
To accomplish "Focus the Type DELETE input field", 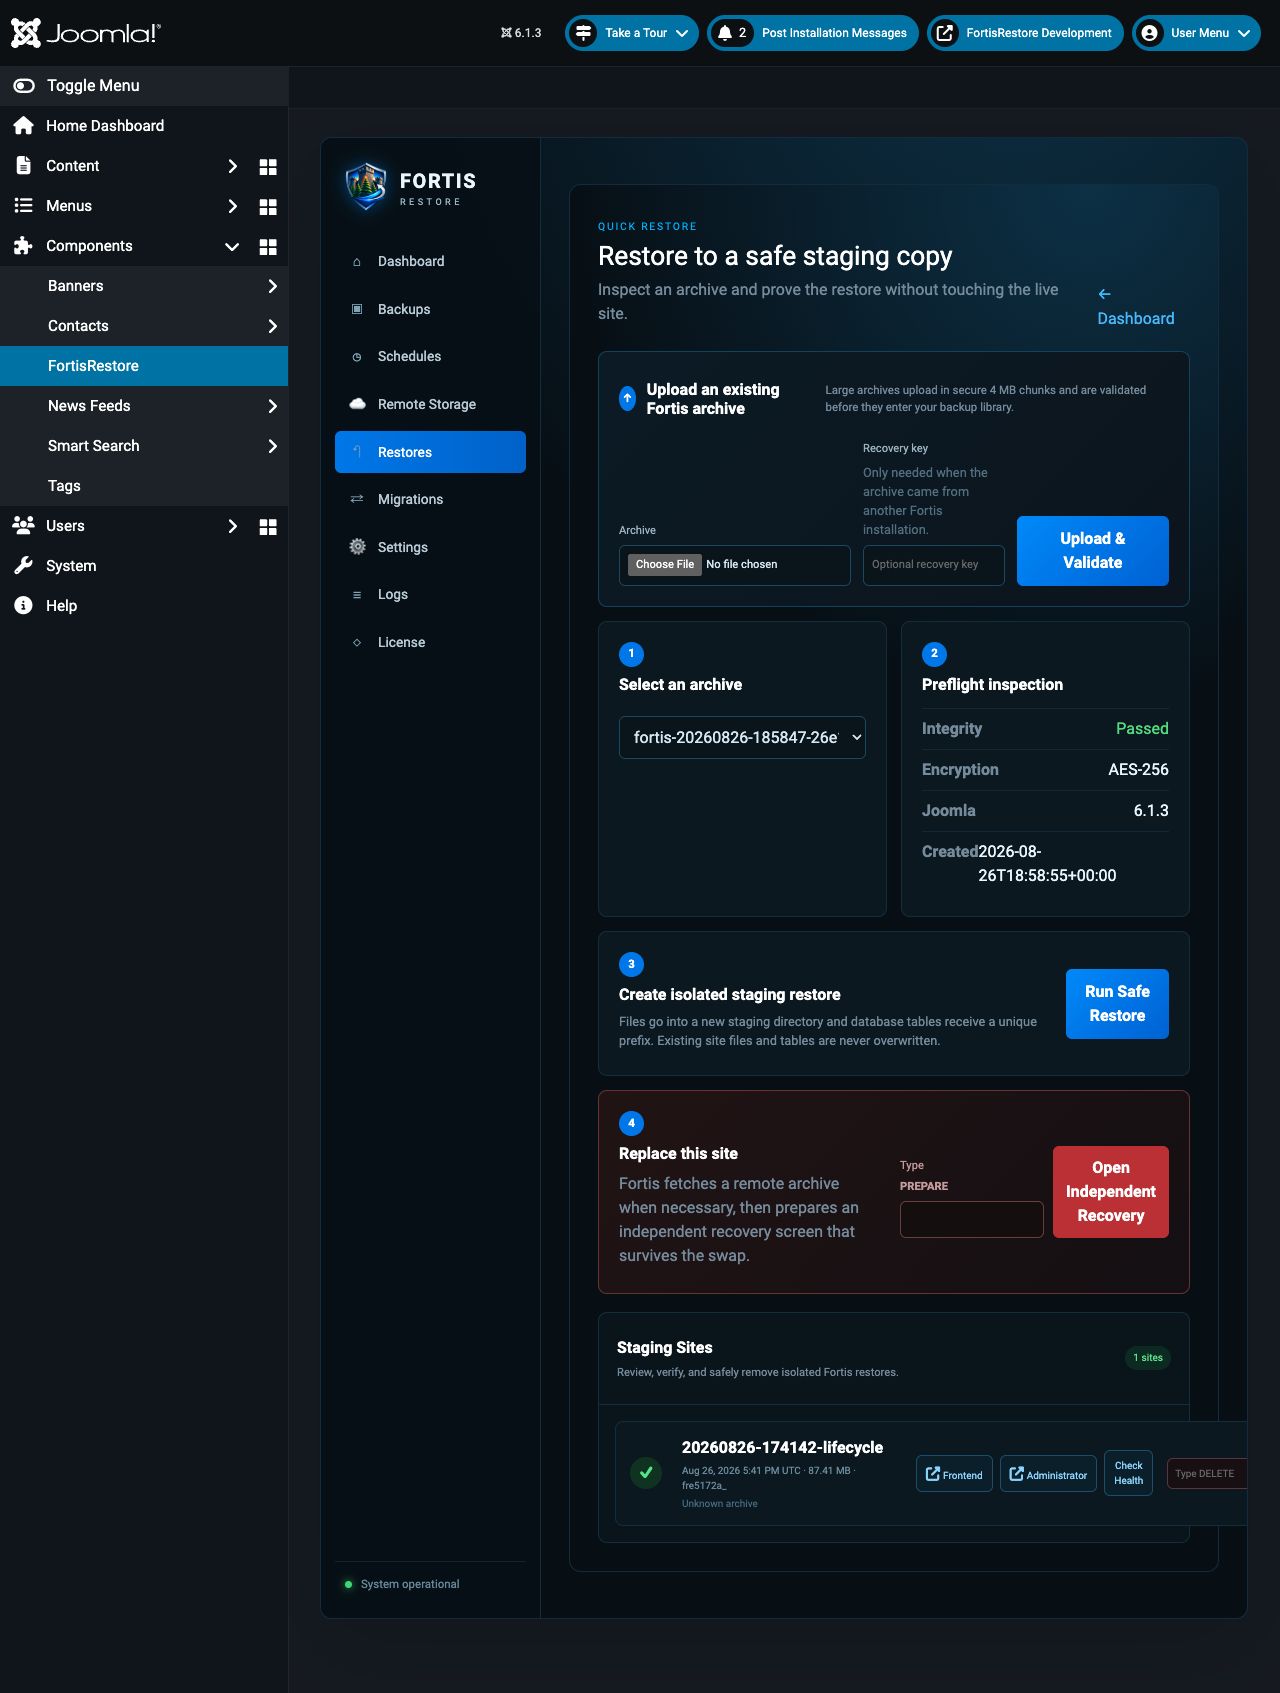I will 1207,1474.
